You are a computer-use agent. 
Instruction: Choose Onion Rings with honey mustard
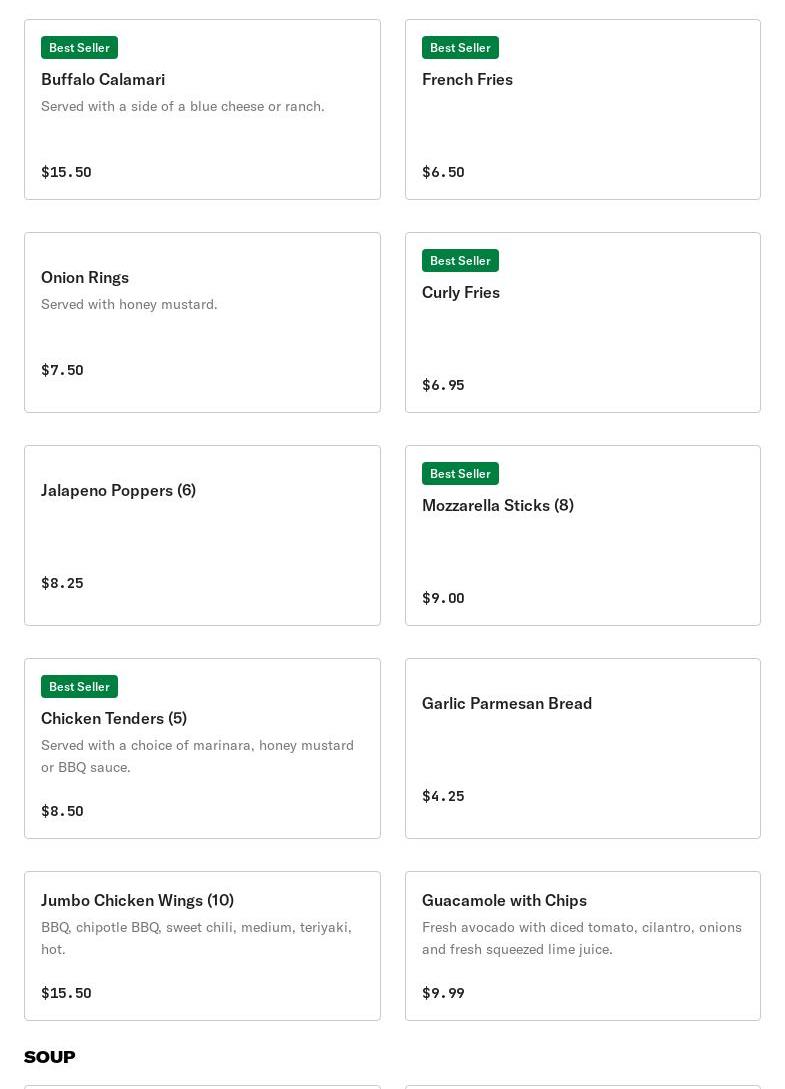[x=202, y=322]
